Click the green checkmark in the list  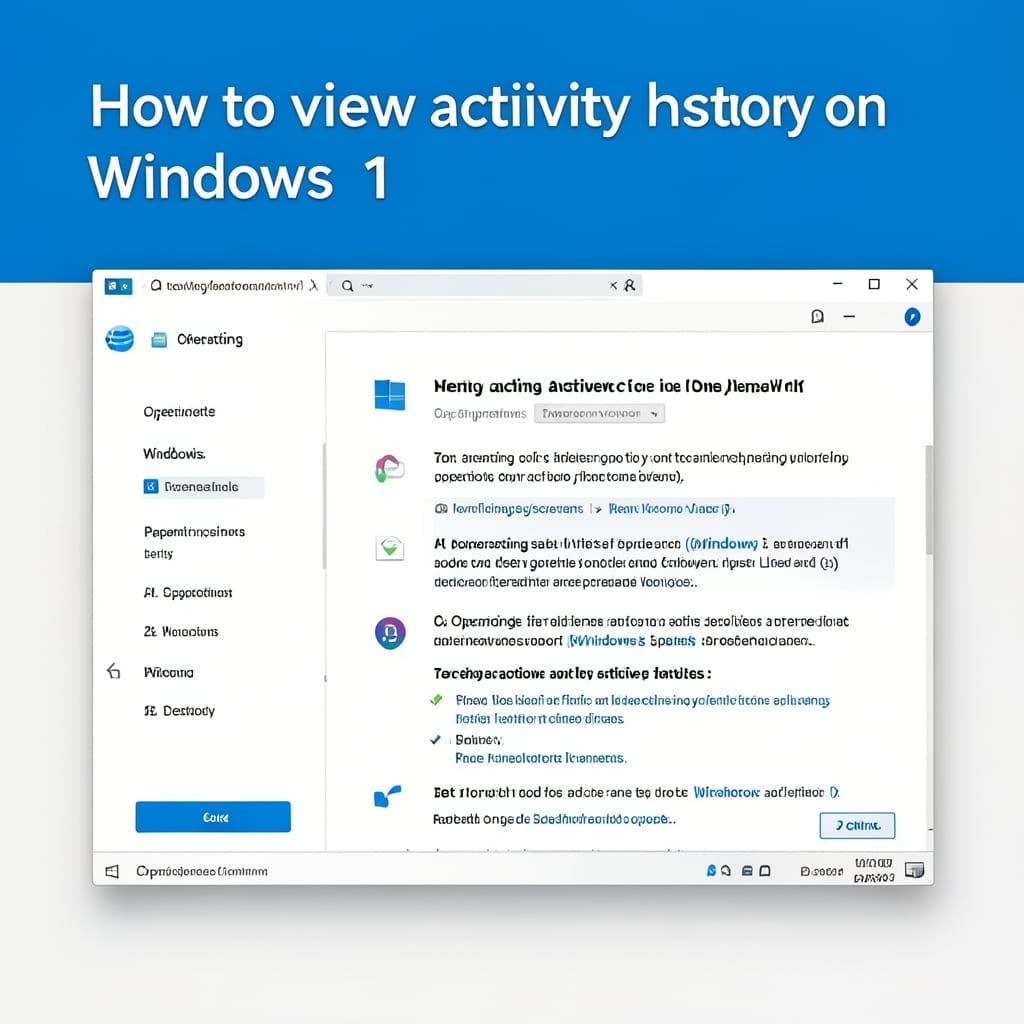(436, 700)
